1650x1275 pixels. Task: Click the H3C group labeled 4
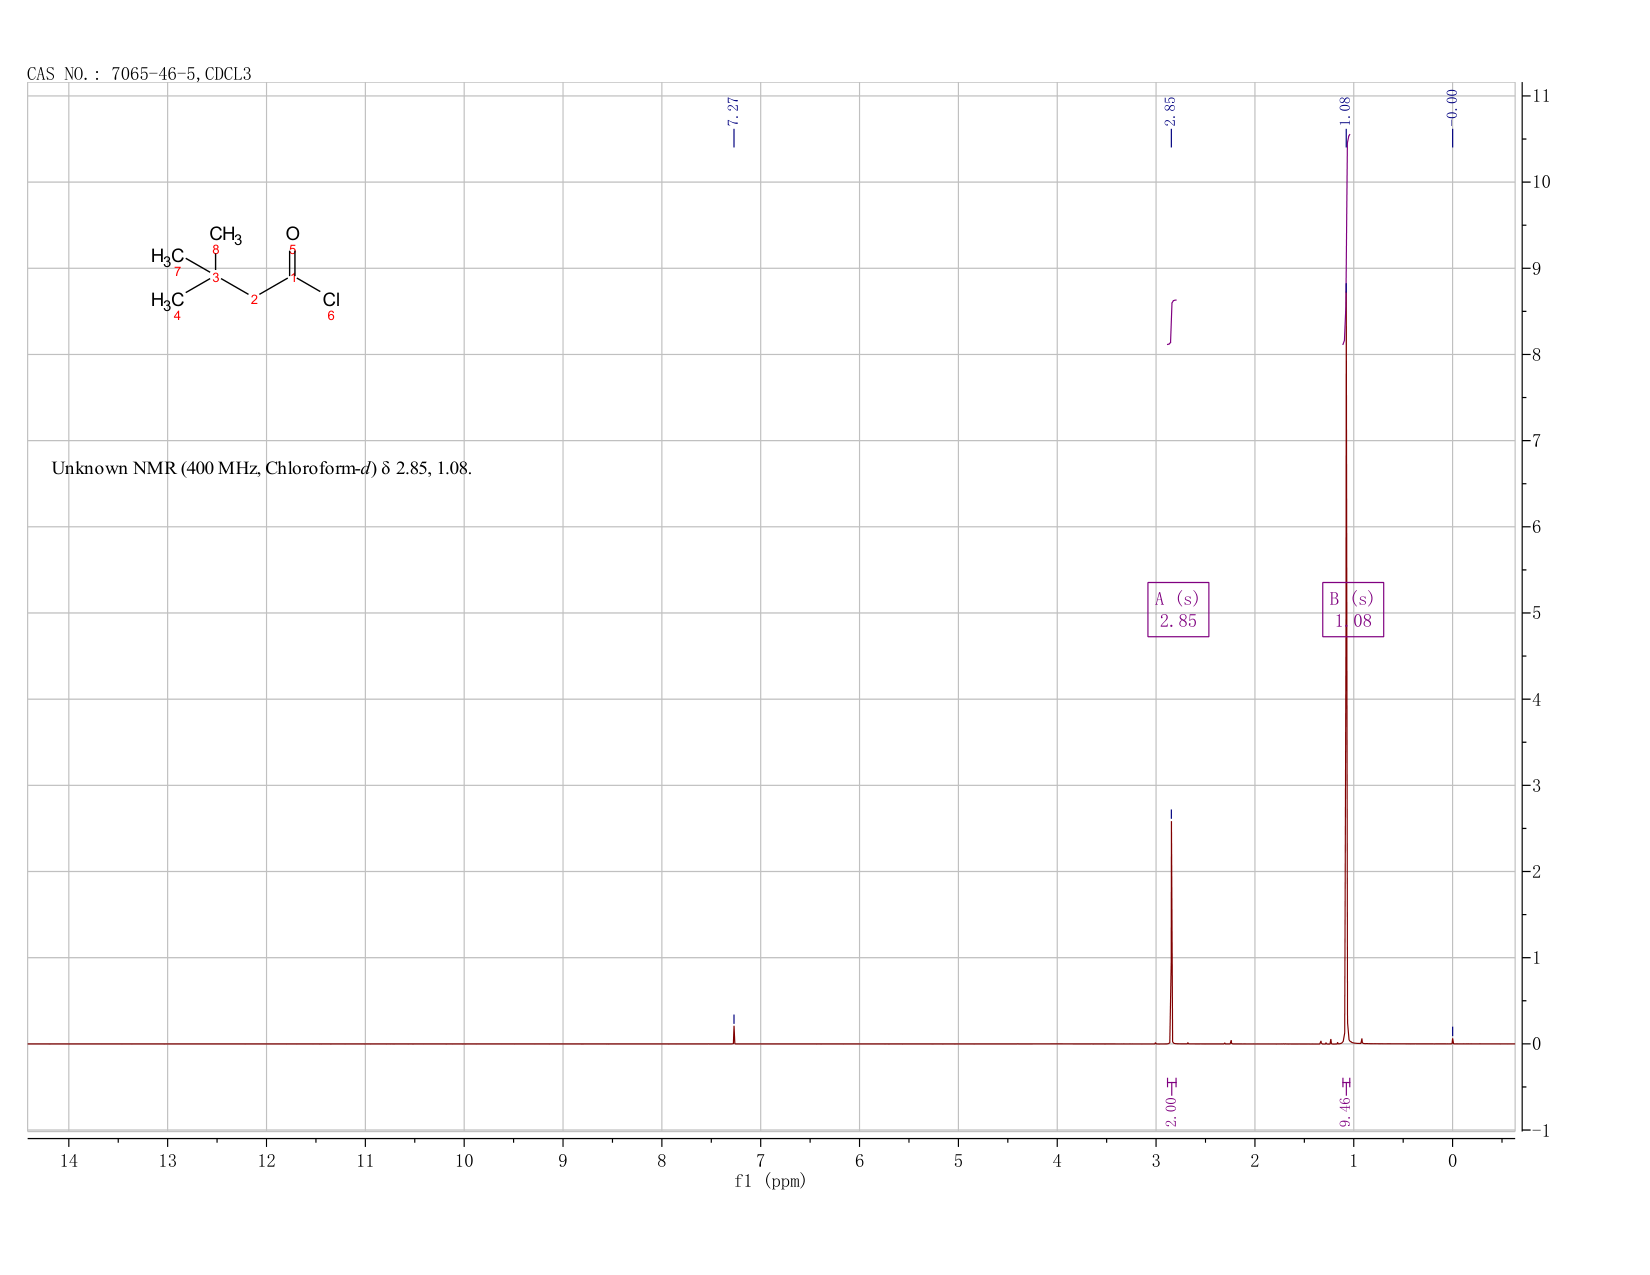tap(167, 301)
